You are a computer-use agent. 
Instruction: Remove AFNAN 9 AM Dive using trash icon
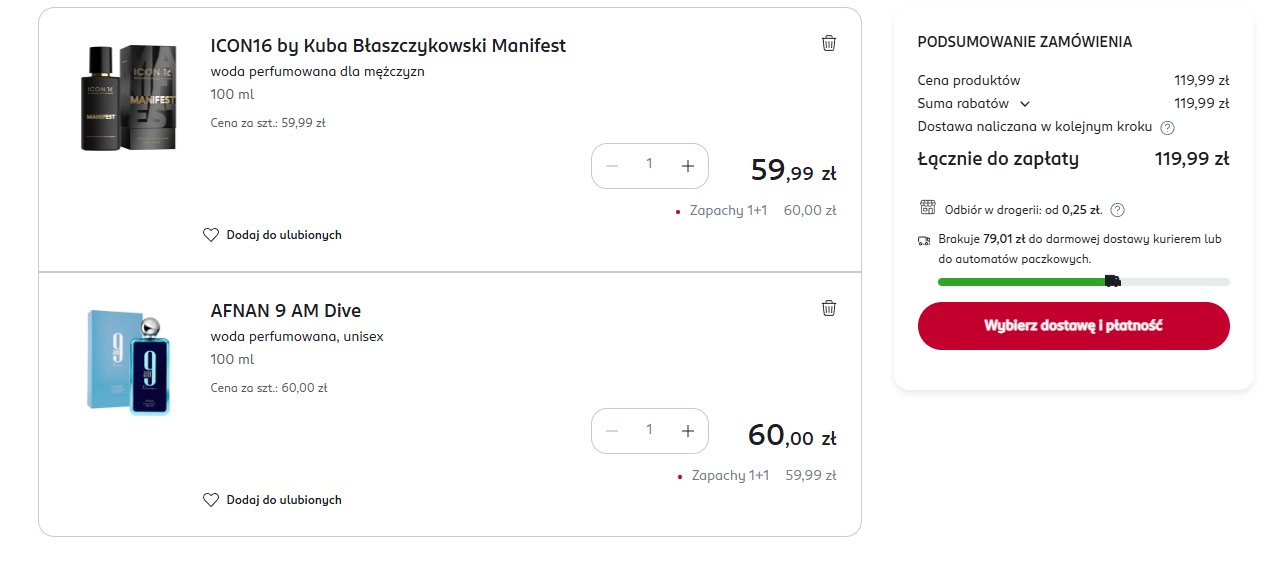829,308
